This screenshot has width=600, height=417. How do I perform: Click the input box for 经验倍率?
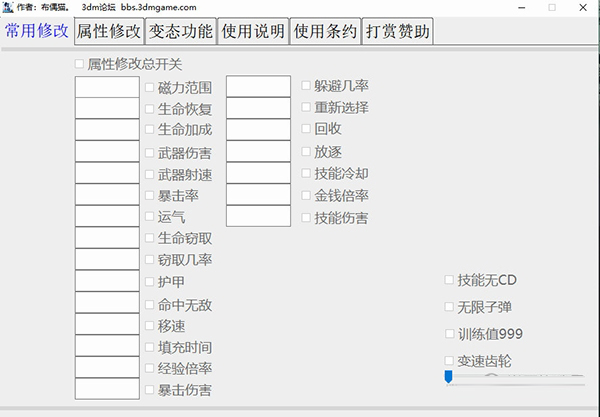coord(107,367)
